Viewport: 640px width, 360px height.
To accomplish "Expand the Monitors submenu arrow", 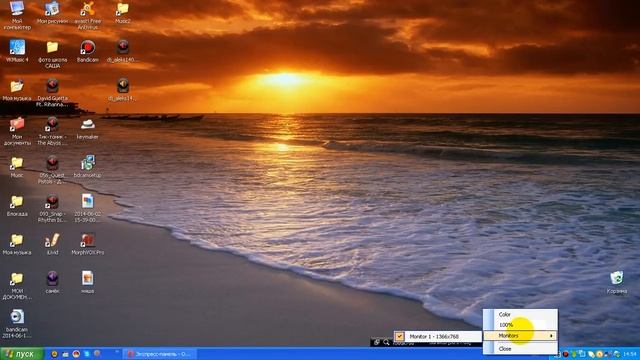I will [551, 336].
